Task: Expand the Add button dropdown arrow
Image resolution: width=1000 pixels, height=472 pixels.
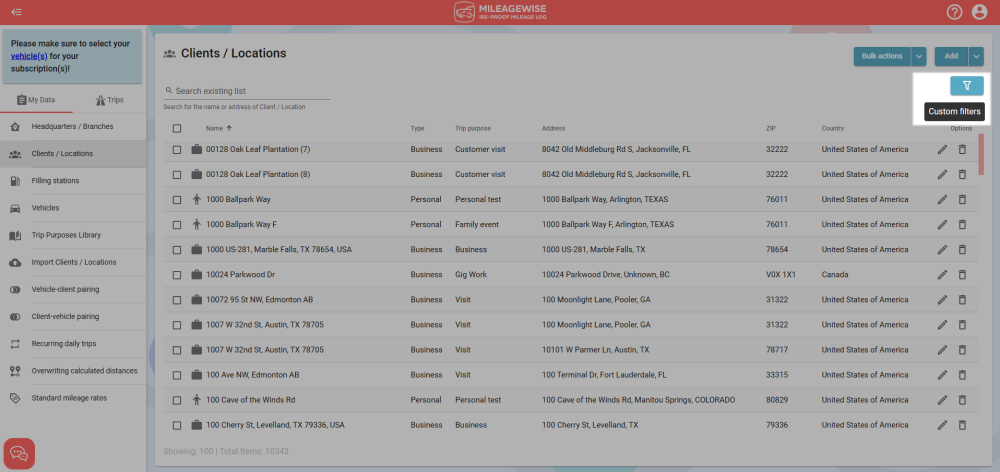Action: coord(976,57)
